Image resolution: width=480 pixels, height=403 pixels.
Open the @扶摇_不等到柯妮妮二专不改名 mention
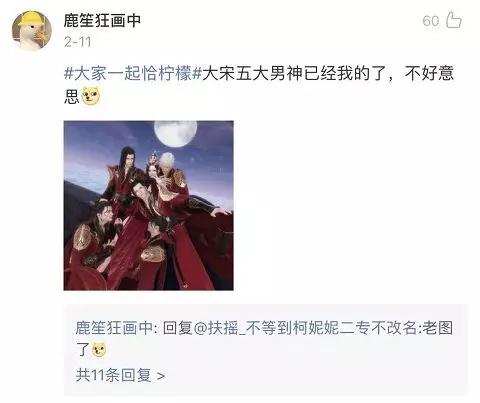point(304,328)
